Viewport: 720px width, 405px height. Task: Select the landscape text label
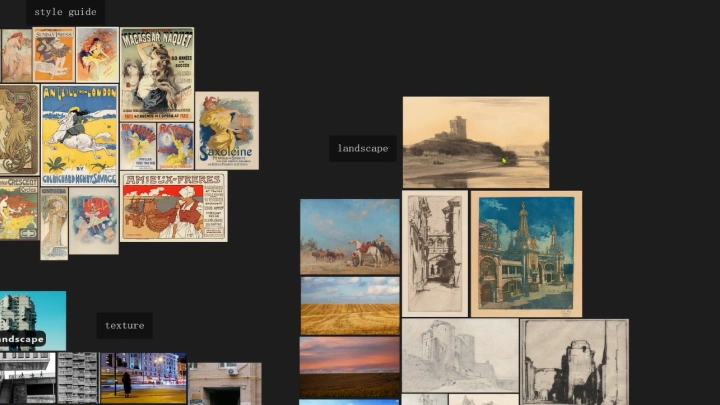pos(363,148)
